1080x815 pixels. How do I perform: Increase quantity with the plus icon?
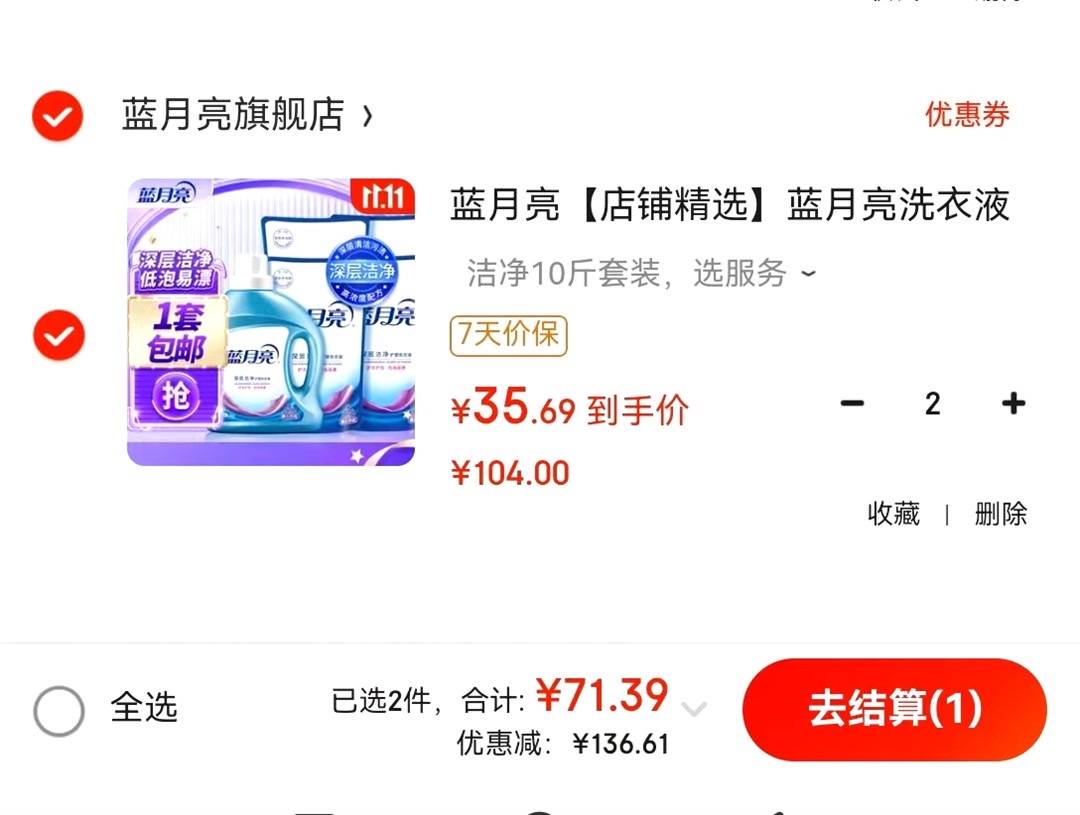click(x=1013, y=404)
